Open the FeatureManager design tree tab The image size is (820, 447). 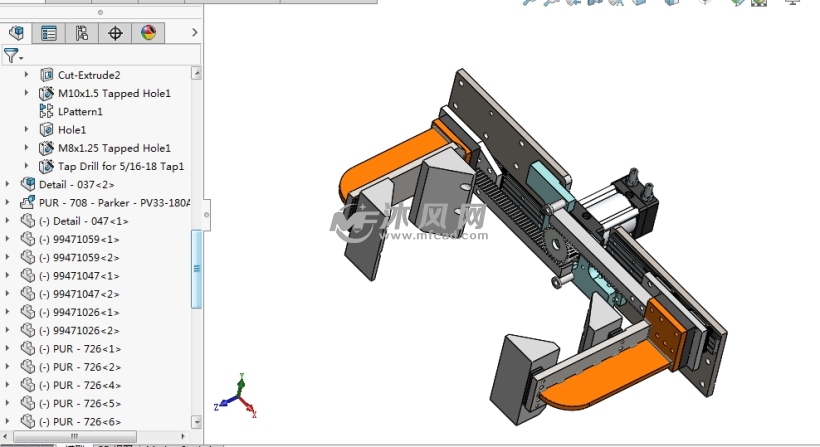click(x=15, y=33)
